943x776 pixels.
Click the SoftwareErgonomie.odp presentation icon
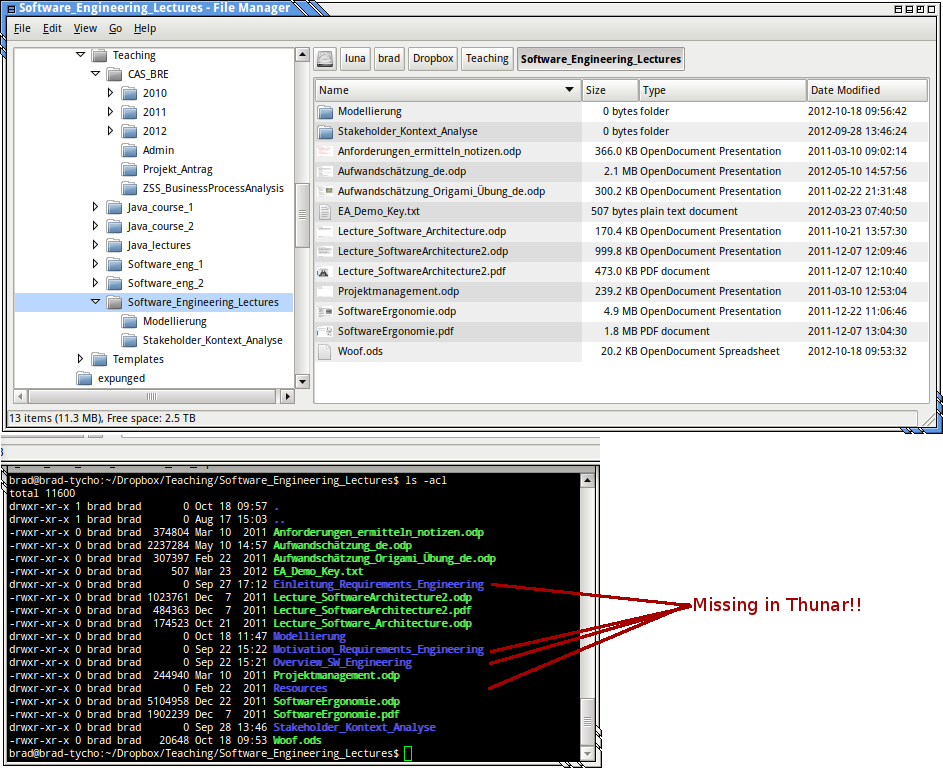pyautogui.click(x=325, y=312)
